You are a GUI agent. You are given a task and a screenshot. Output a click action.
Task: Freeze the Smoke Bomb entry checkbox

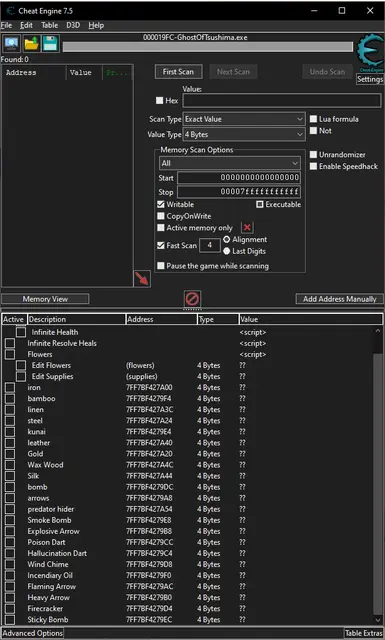pos(10,520)
